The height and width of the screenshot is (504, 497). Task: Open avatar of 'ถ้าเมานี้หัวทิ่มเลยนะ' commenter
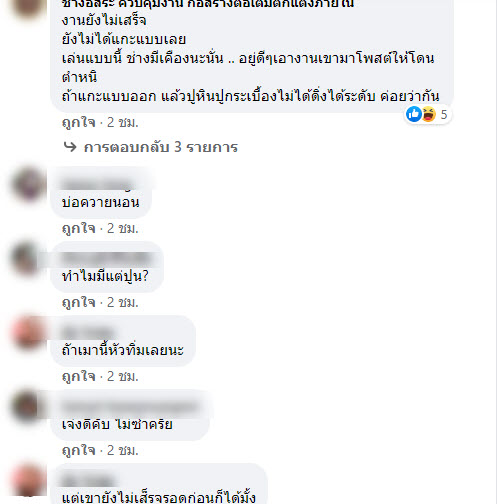tap(28, 333)
